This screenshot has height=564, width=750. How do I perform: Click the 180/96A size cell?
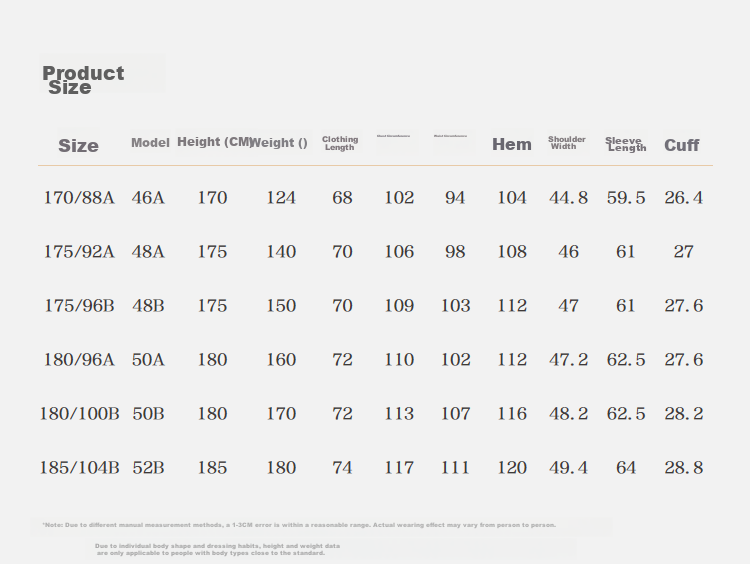click(79, 360)
